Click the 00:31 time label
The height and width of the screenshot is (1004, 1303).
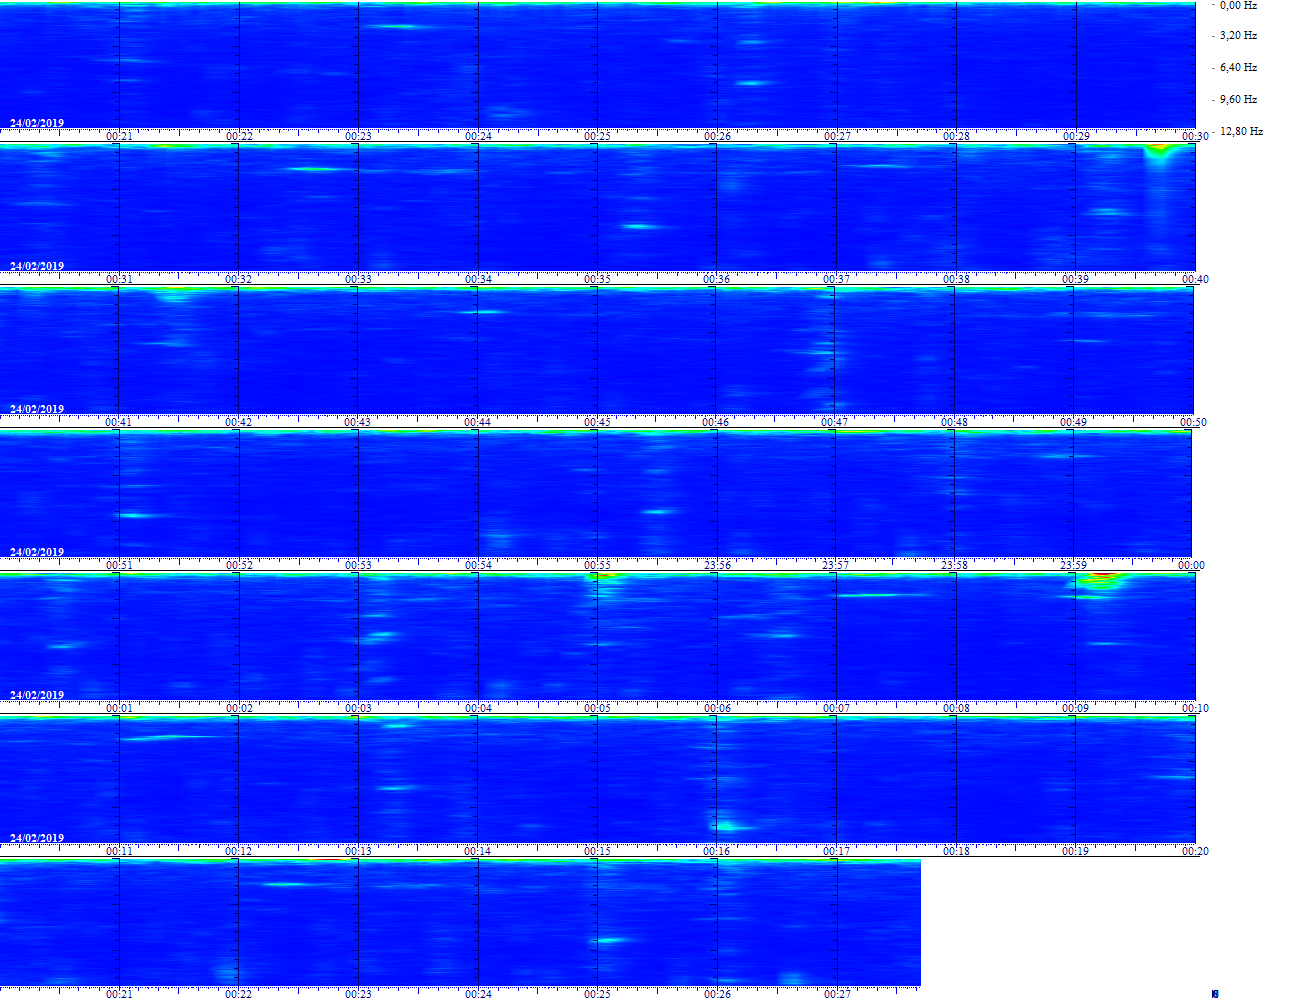[119, 279]
